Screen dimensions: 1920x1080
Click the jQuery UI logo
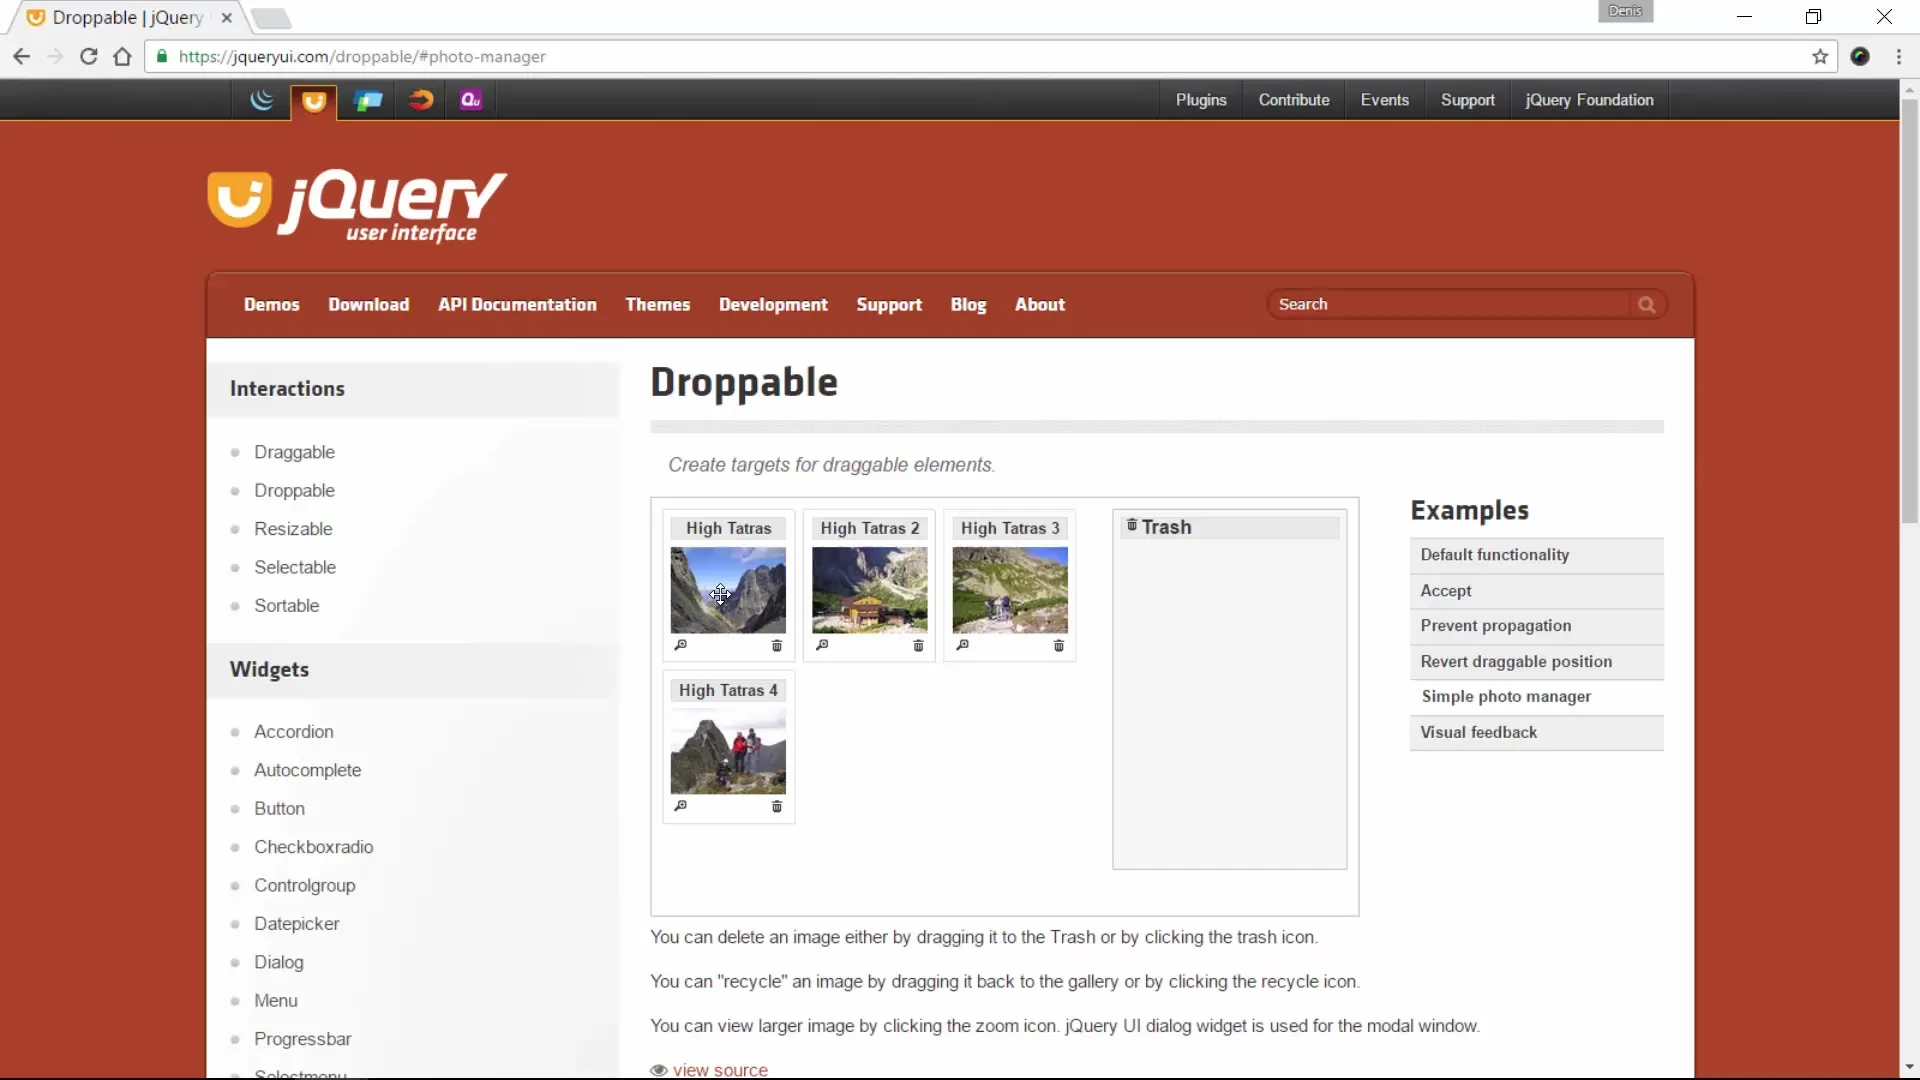tap(358, 206)
